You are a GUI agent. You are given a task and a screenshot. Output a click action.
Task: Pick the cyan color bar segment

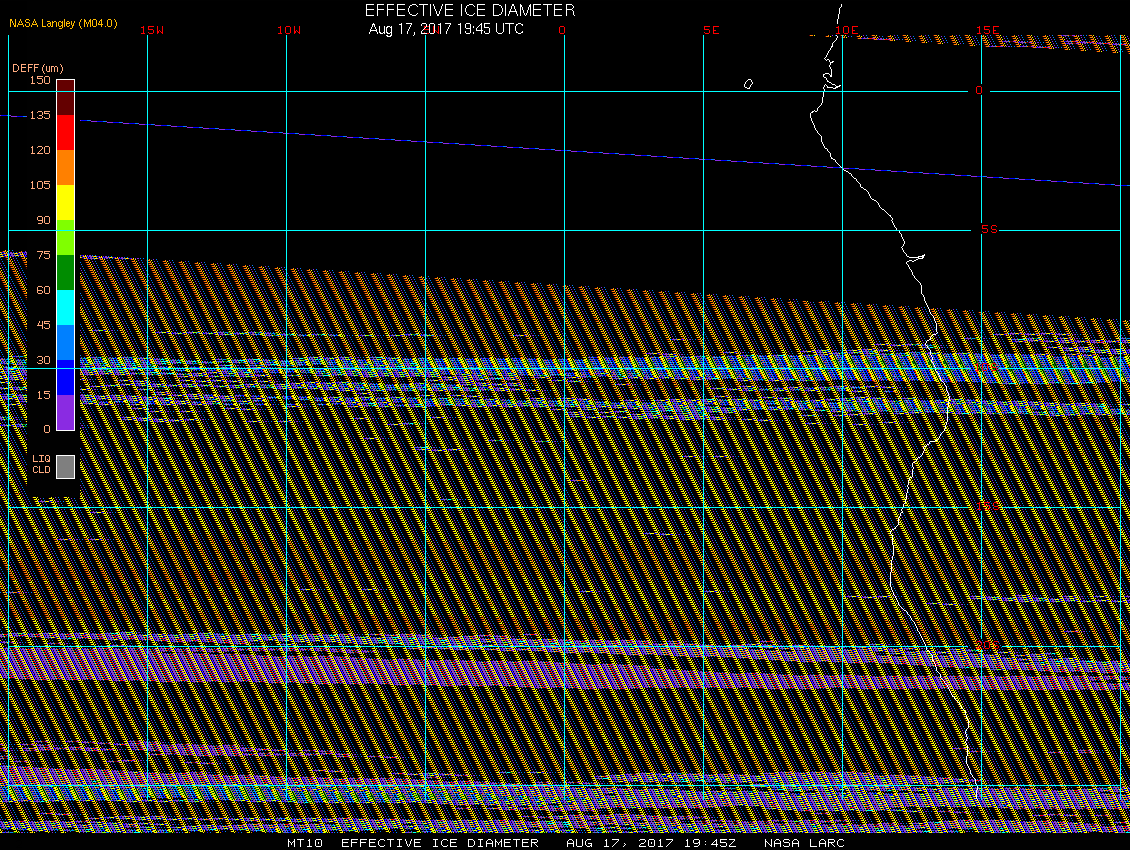tap(66, 307)
